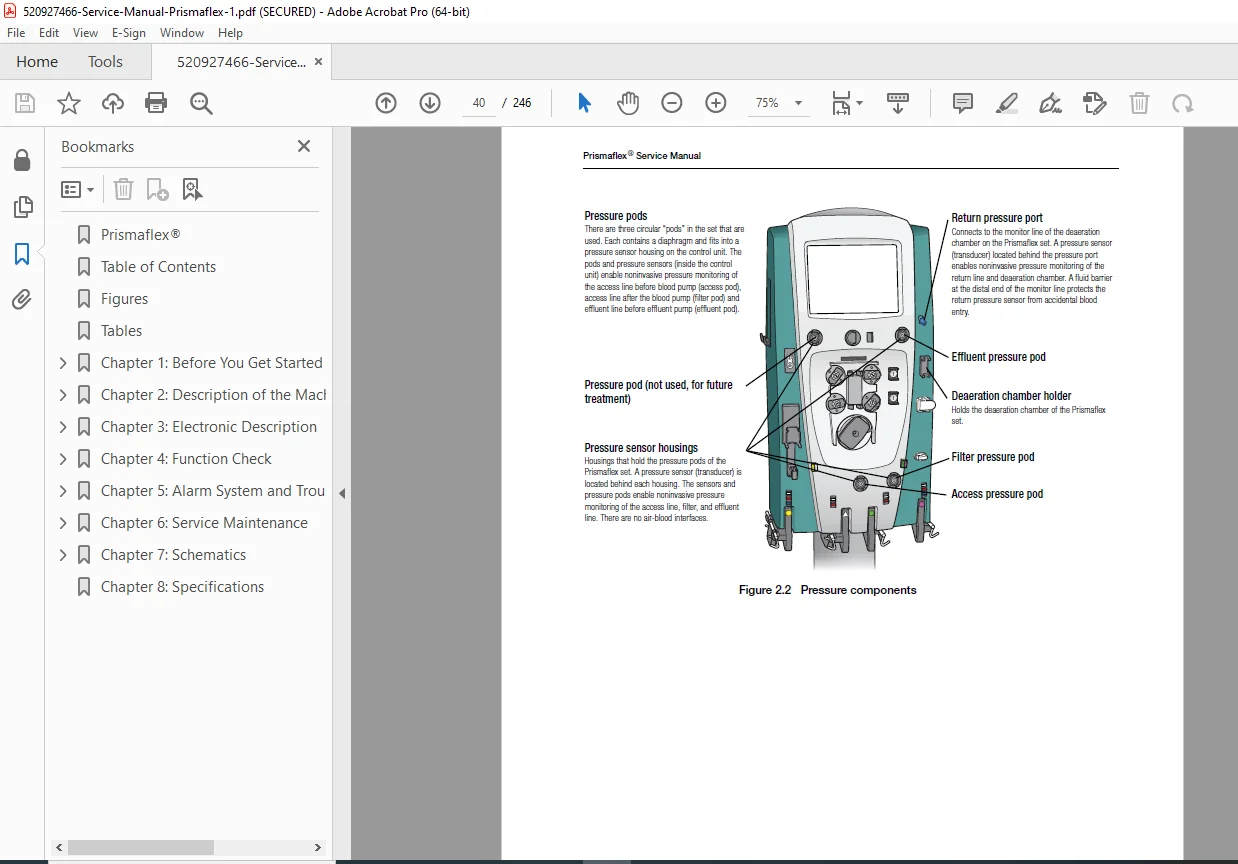
Task: Open the Help menu
Action: [230, 33]
